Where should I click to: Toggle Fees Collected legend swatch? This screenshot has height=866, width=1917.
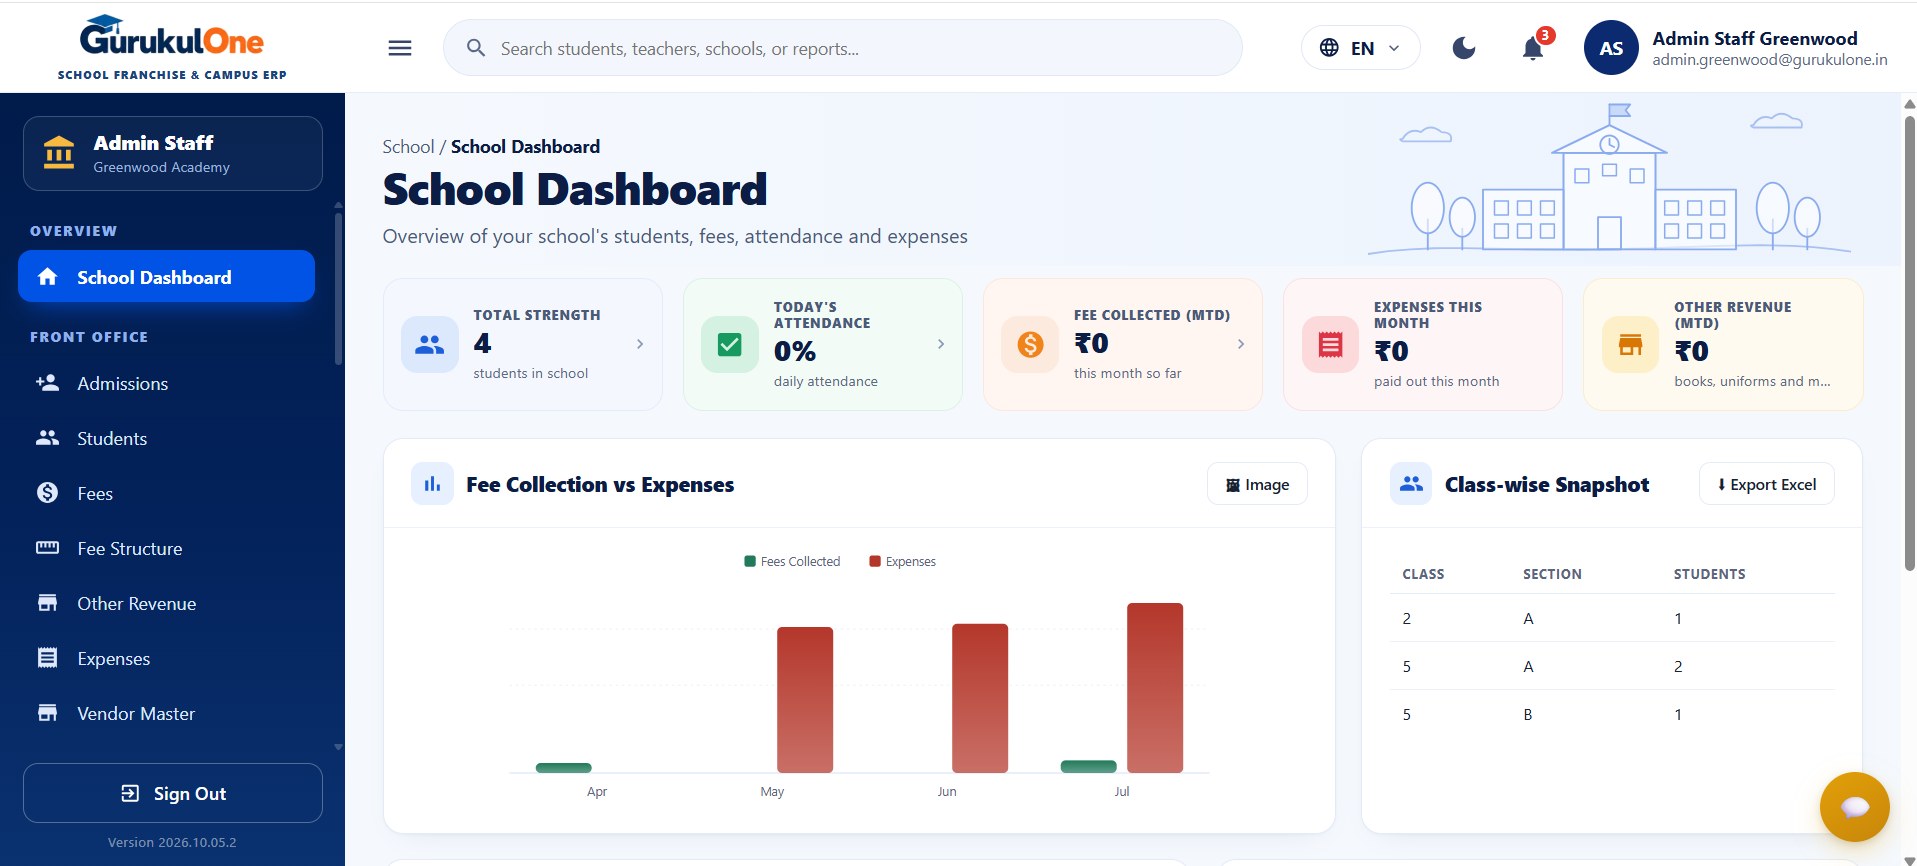click(x=750, y=561)
